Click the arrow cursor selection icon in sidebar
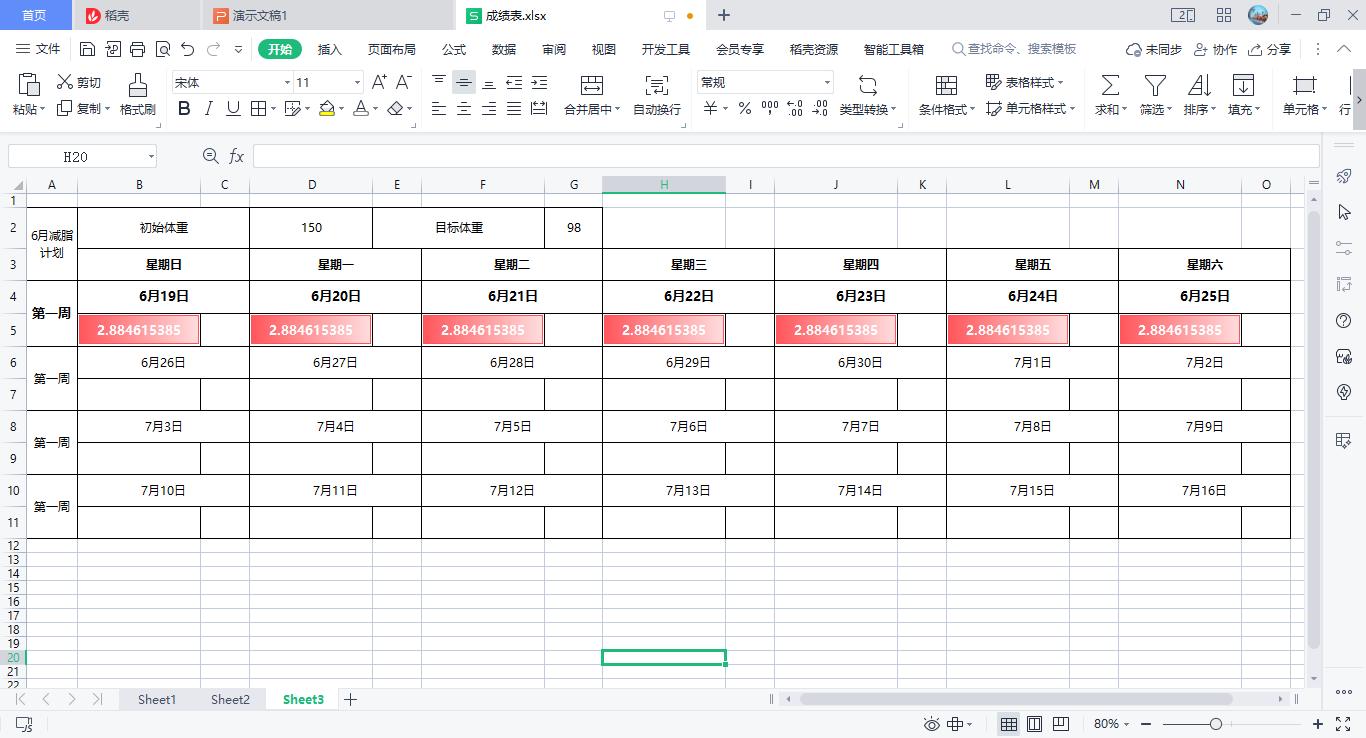This screenshot has height=738, width=1366. [1344, 212]
